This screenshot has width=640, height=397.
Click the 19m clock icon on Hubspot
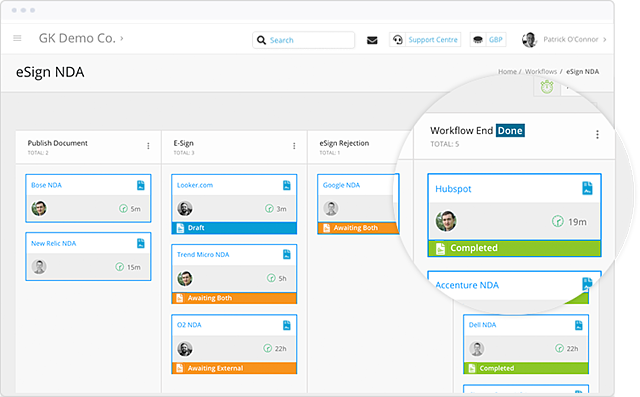[x=558, y=221]
